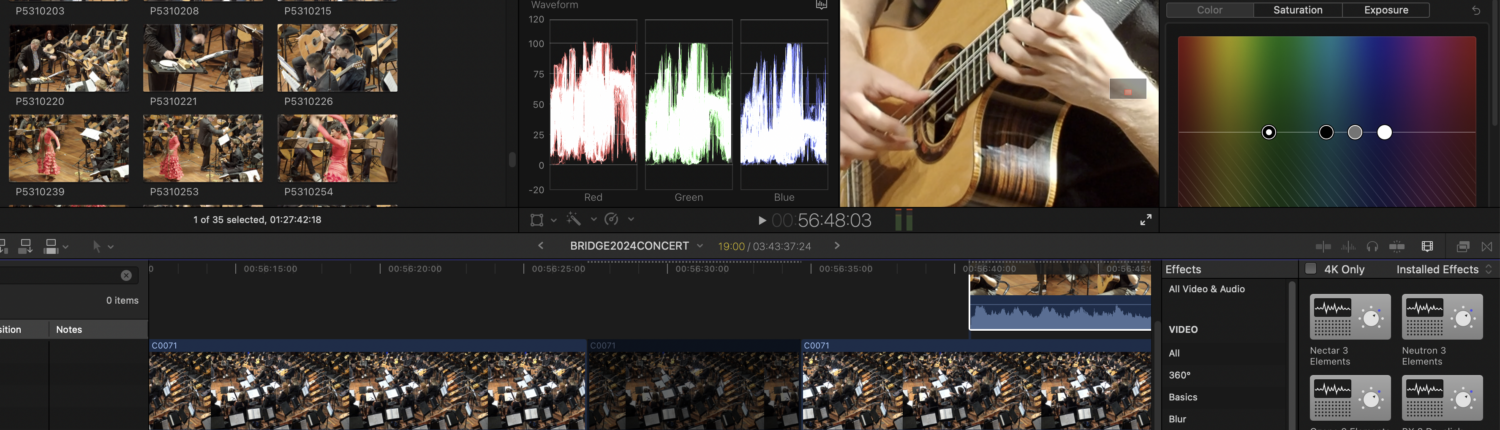
Task: Select the All category under VIDEO
Action: pos(1175,353)
